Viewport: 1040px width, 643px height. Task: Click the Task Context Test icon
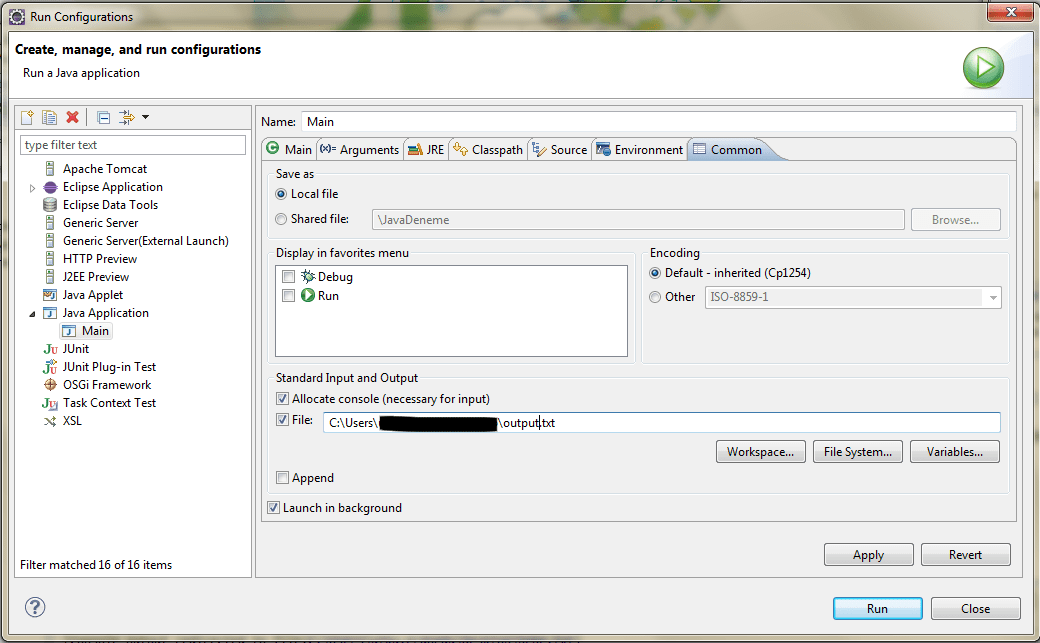click(50, 403)
